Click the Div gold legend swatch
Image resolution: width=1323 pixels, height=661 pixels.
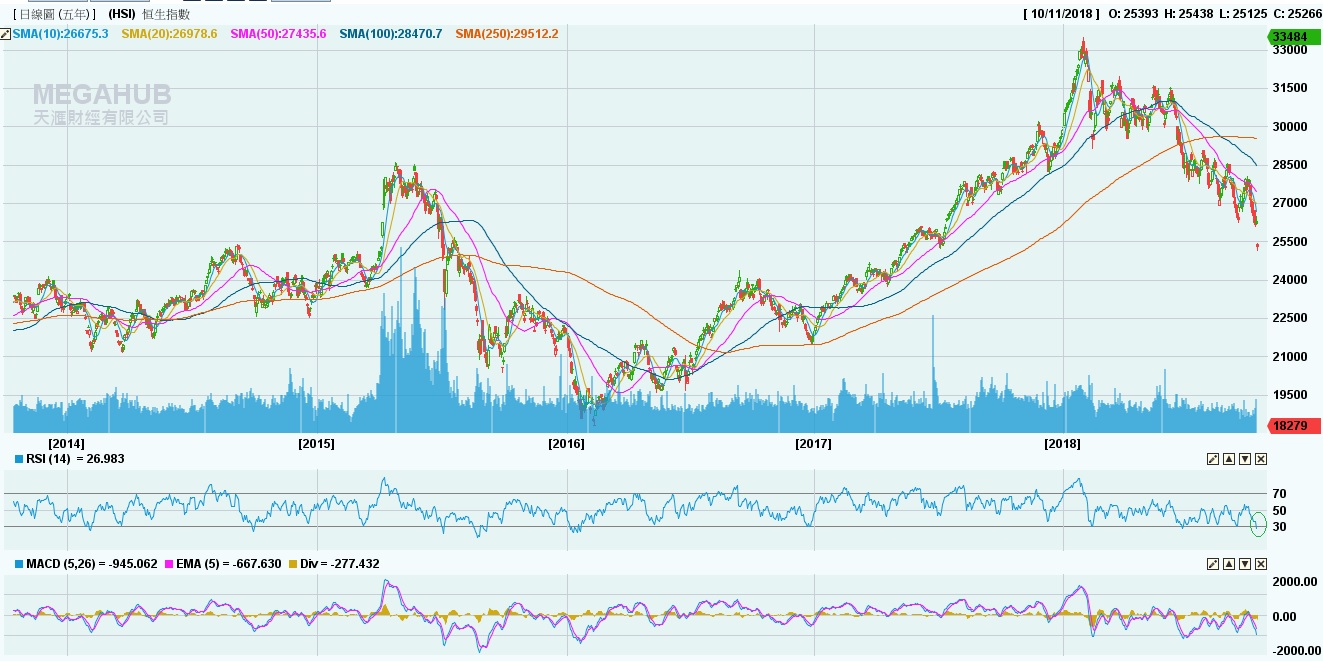click(x=292, y=564)
